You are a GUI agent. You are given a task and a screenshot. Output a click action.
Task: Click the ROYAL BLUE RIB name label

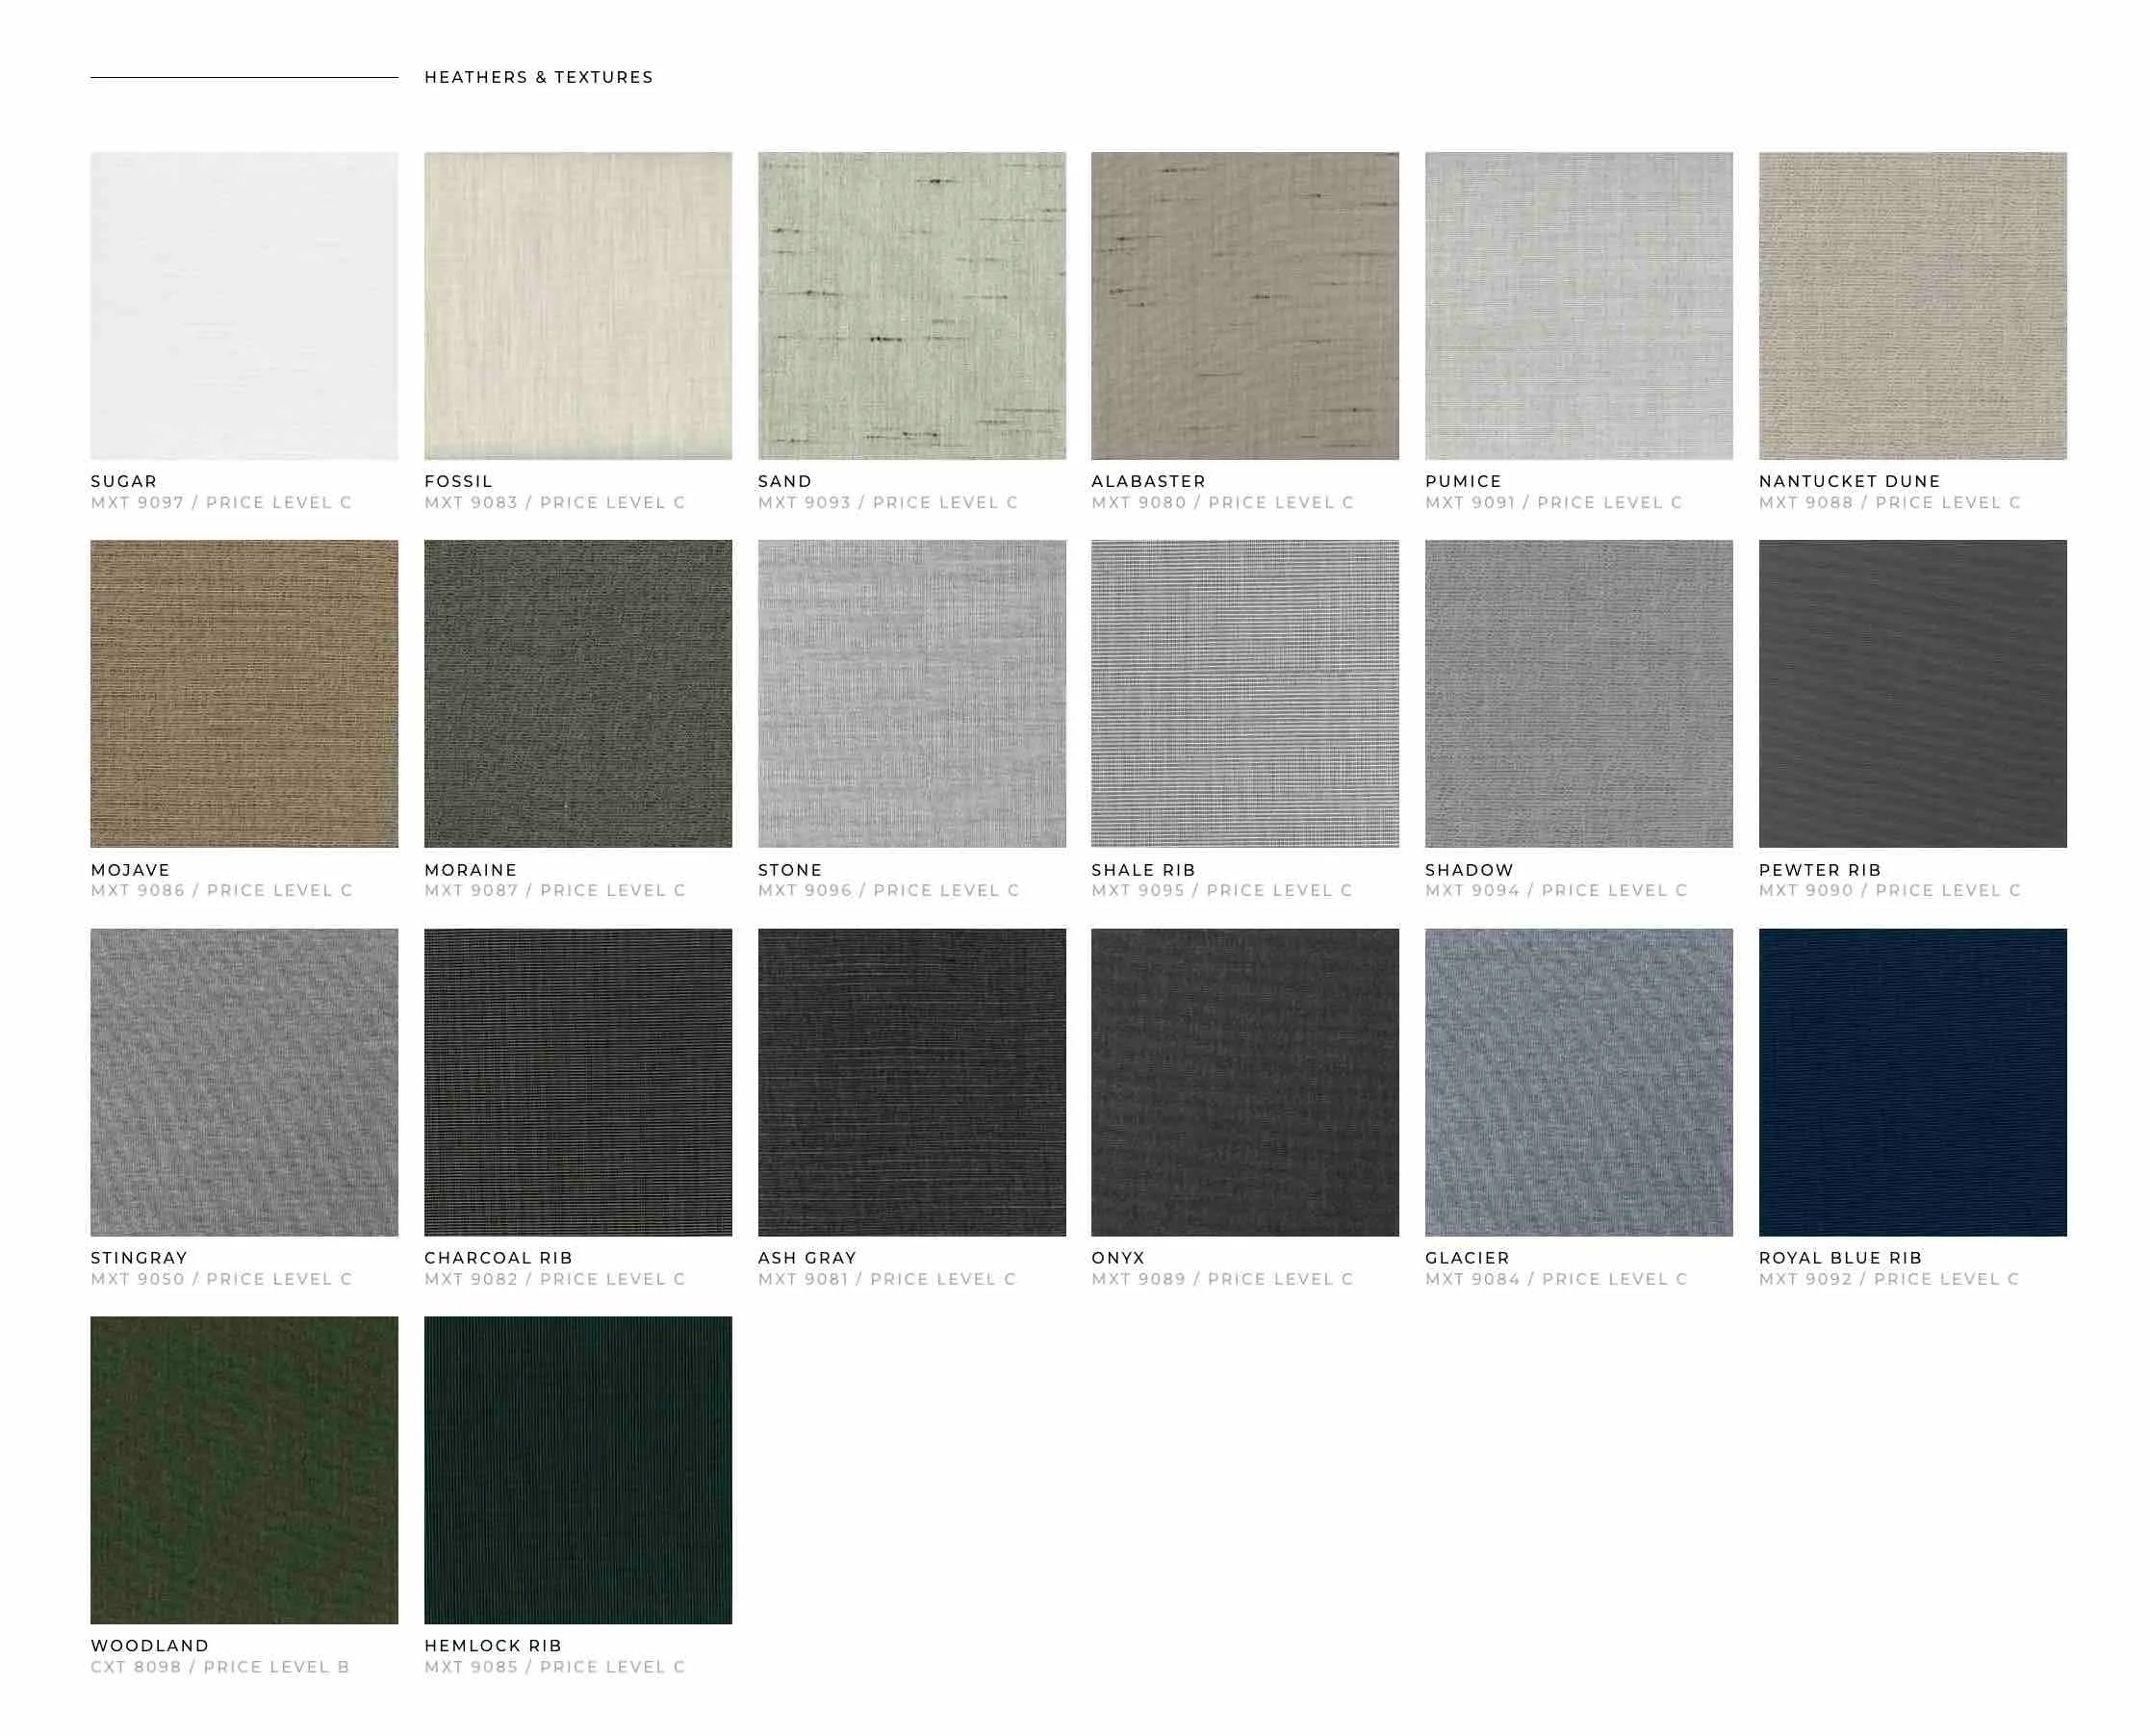pos(1841,1258)
